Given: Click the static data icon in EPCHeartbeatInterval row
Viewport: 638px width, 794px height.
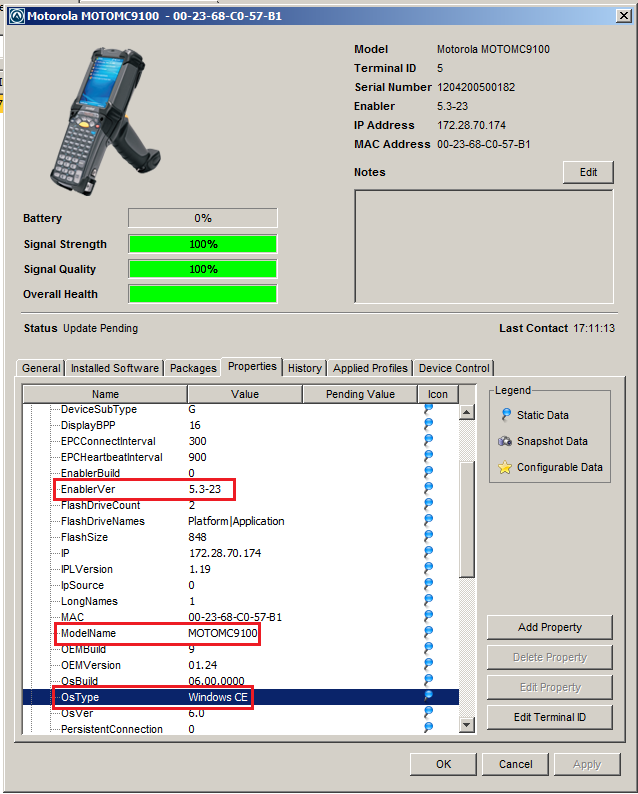Looking at the screenshot, I should (x=428, y=456).
